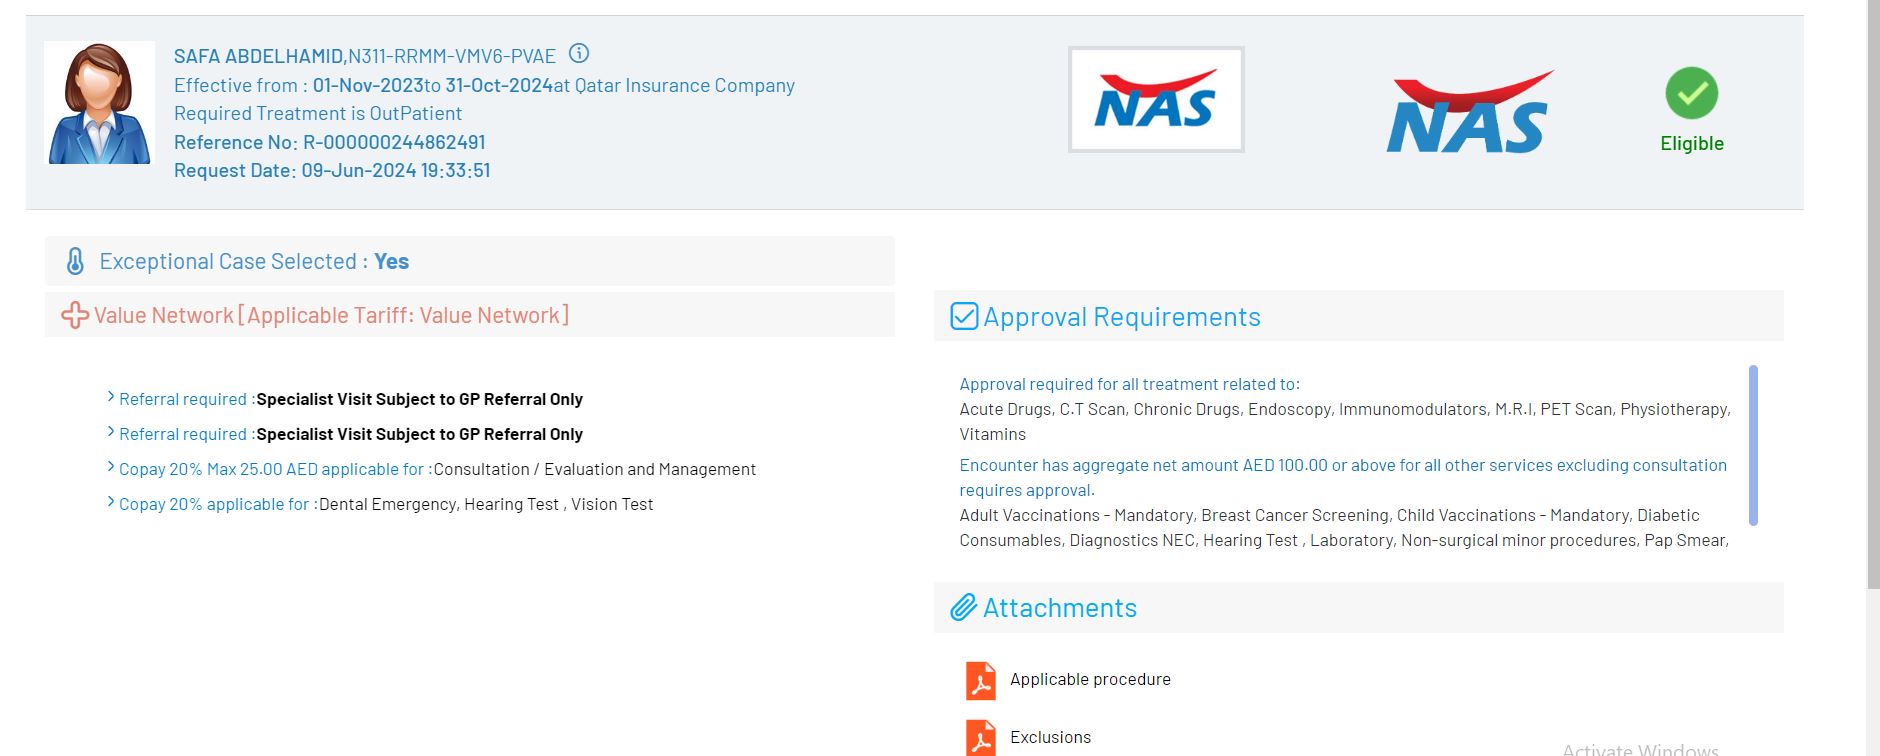Expand the Dental Emergency copay chevron
This screenshot has width=1880, height=756.
111,503
